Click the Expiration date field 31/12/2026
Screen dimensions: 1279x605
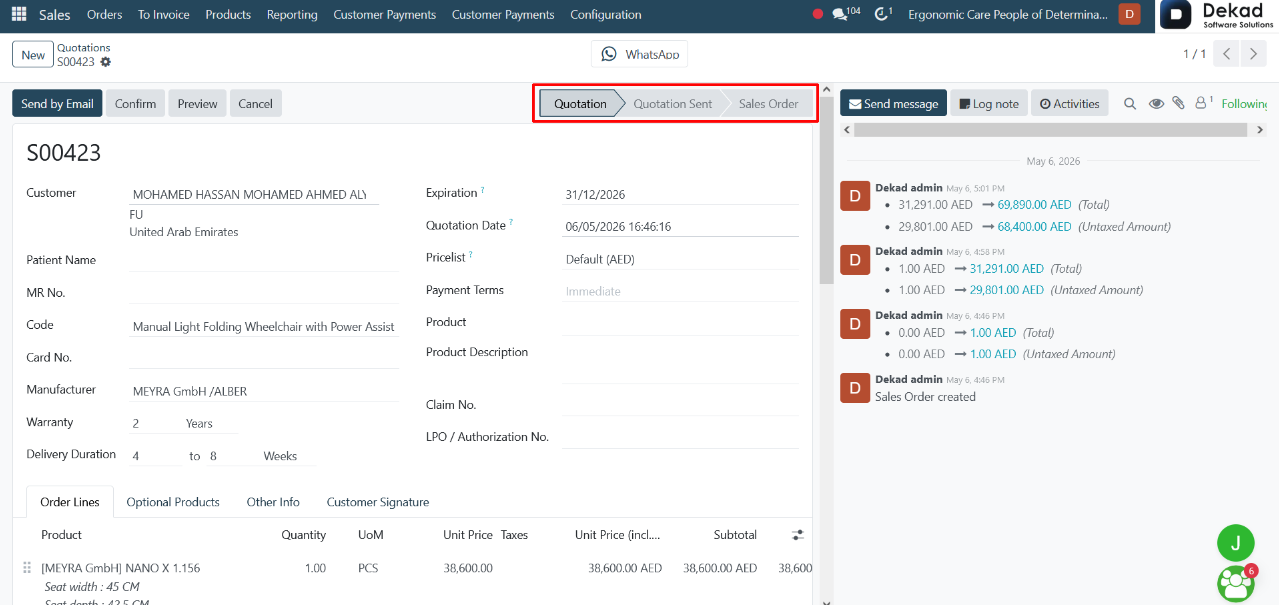pyautogui.click(x=681, y=195)
